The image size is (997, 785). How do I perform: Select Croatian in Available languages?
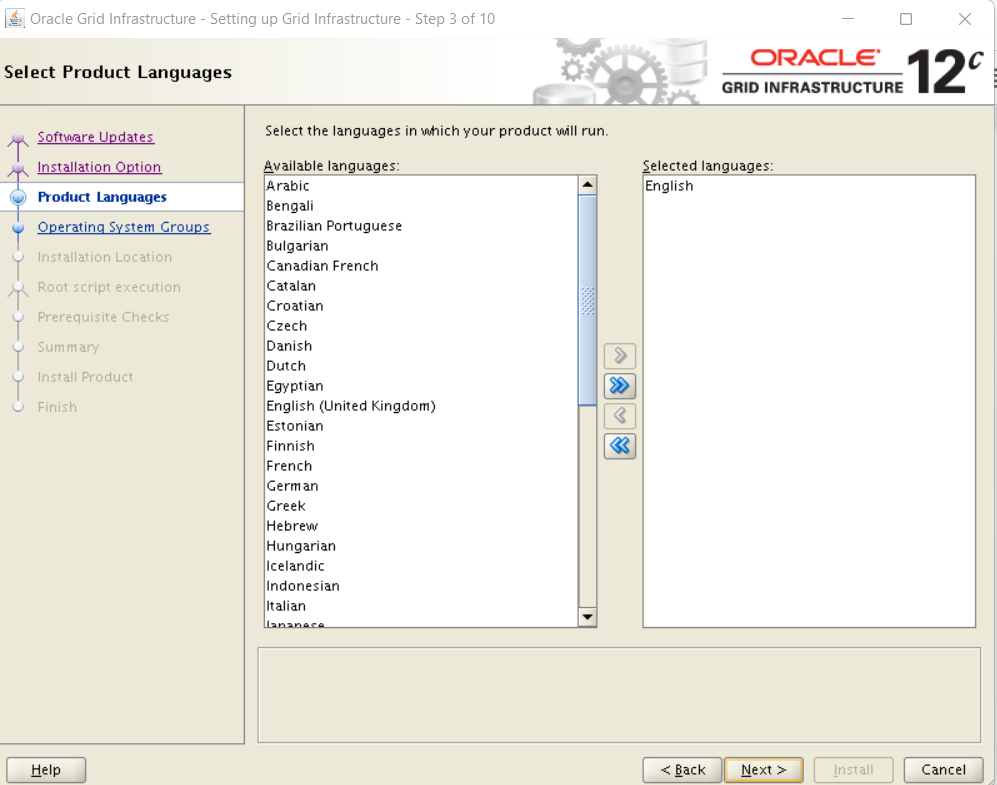click(421, 306)
